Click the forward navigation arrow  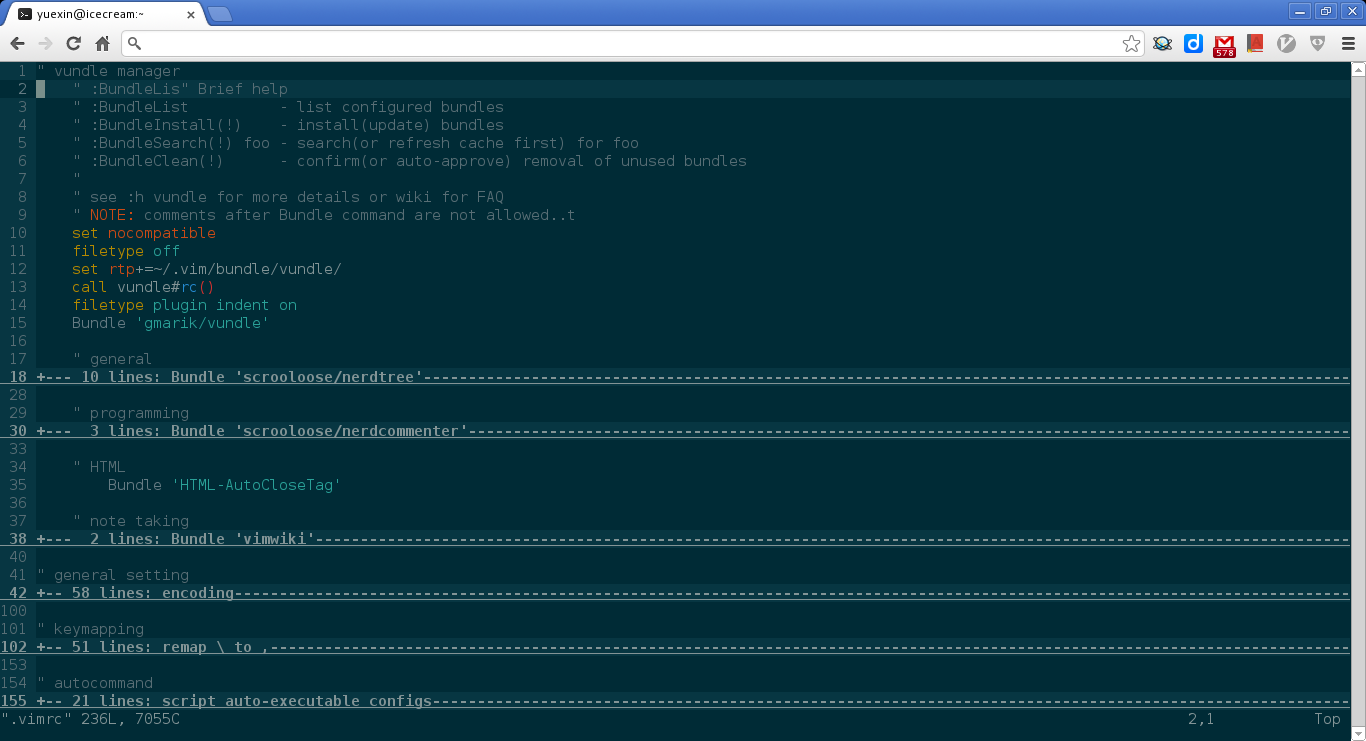point(45,43)
